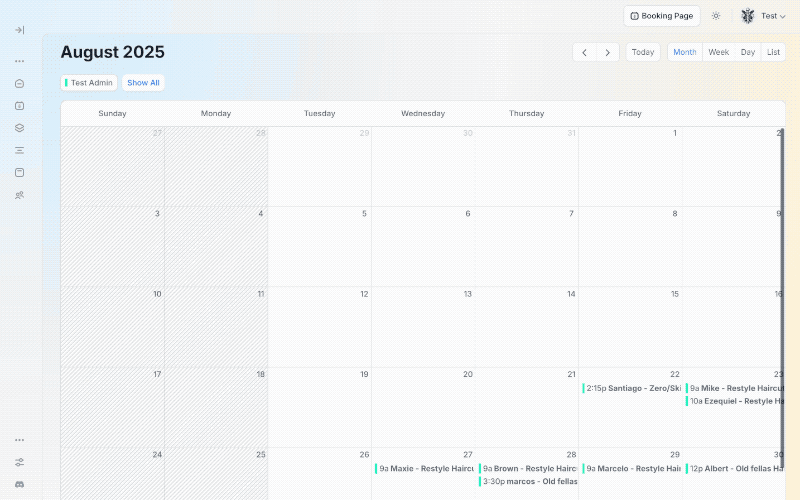Screen dimensions: 800x500
Task: Select day number 5
Action: coord(364,213)
